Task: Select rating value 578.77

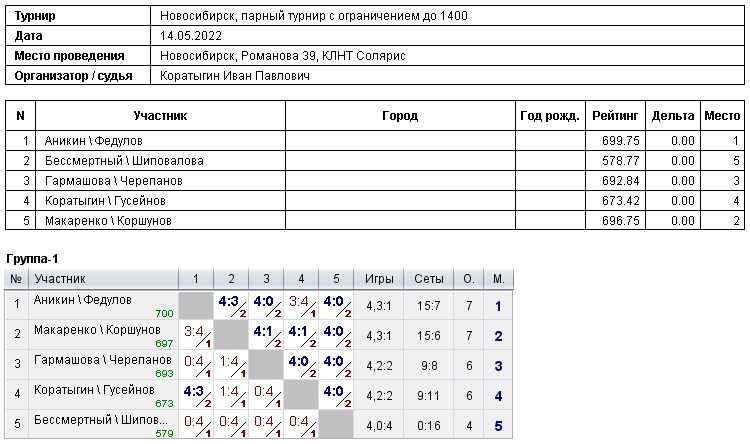Action: 619,160
